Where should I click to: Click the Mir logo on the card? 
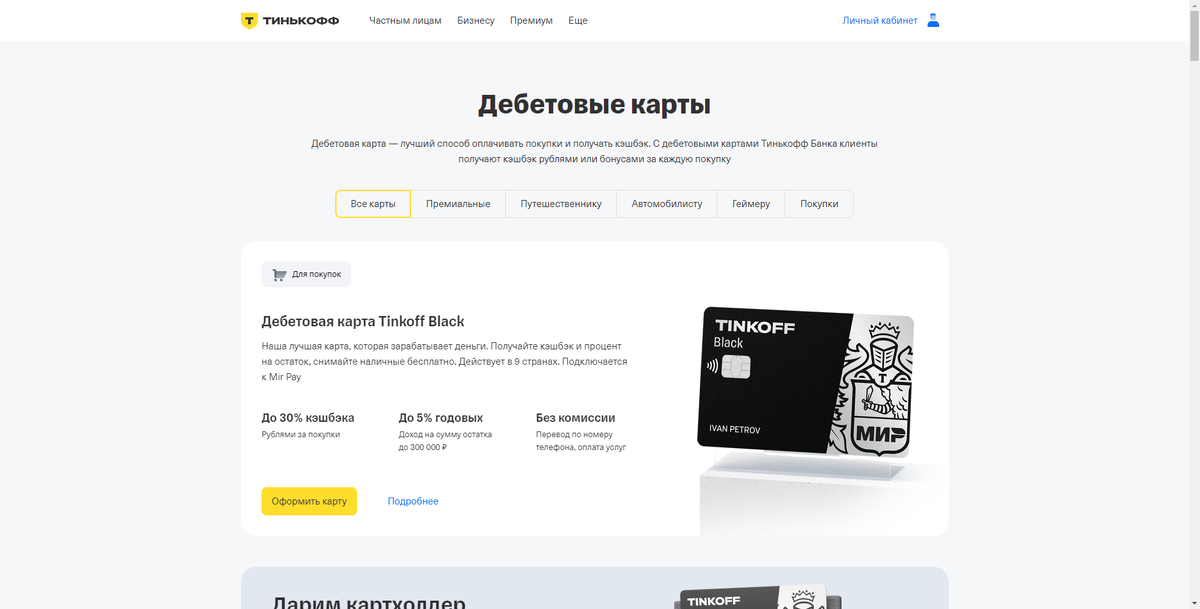coord(881,433)
